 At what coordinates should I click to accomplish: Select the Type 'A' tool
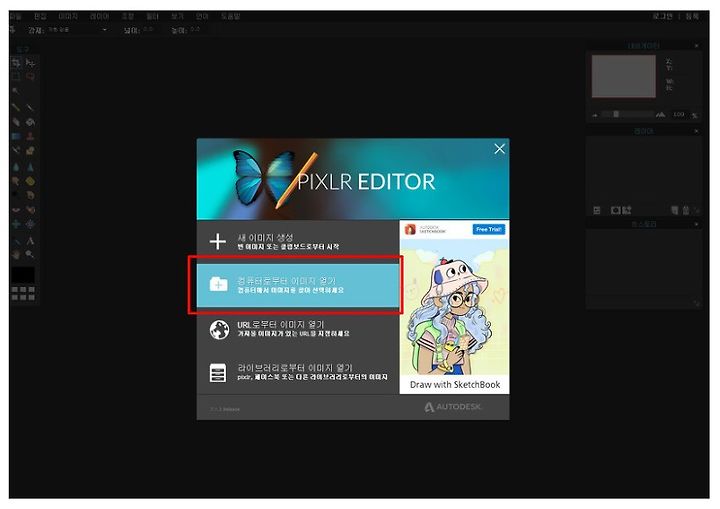(x=30, y=240)
